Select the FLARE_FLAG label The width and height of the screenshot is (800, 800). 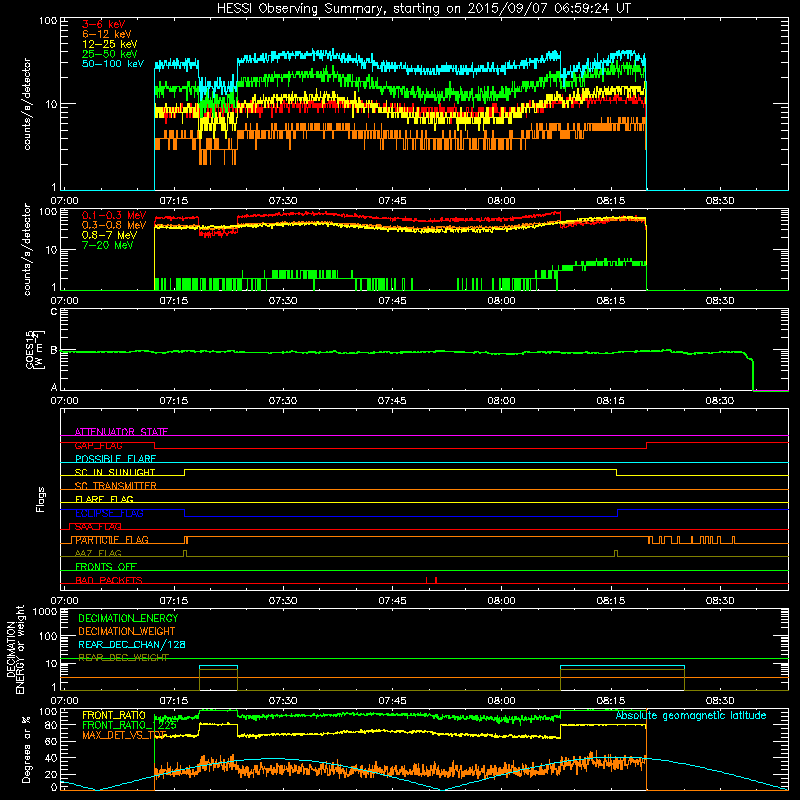pos(104,499)
